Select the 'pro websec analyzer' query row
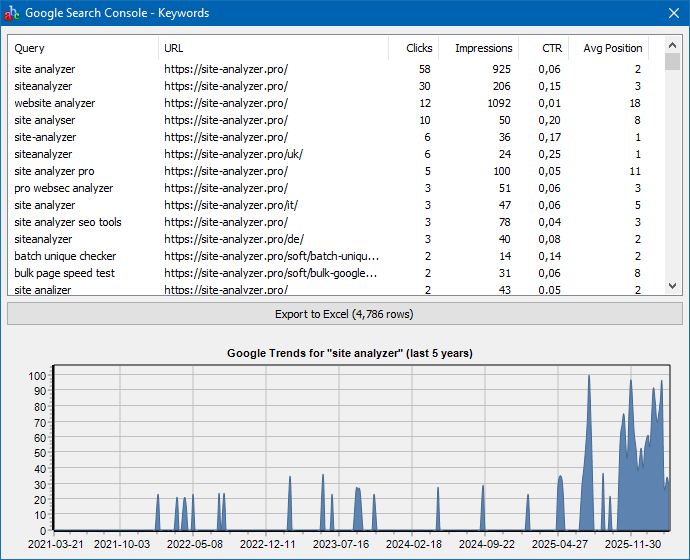 point(328,188)
